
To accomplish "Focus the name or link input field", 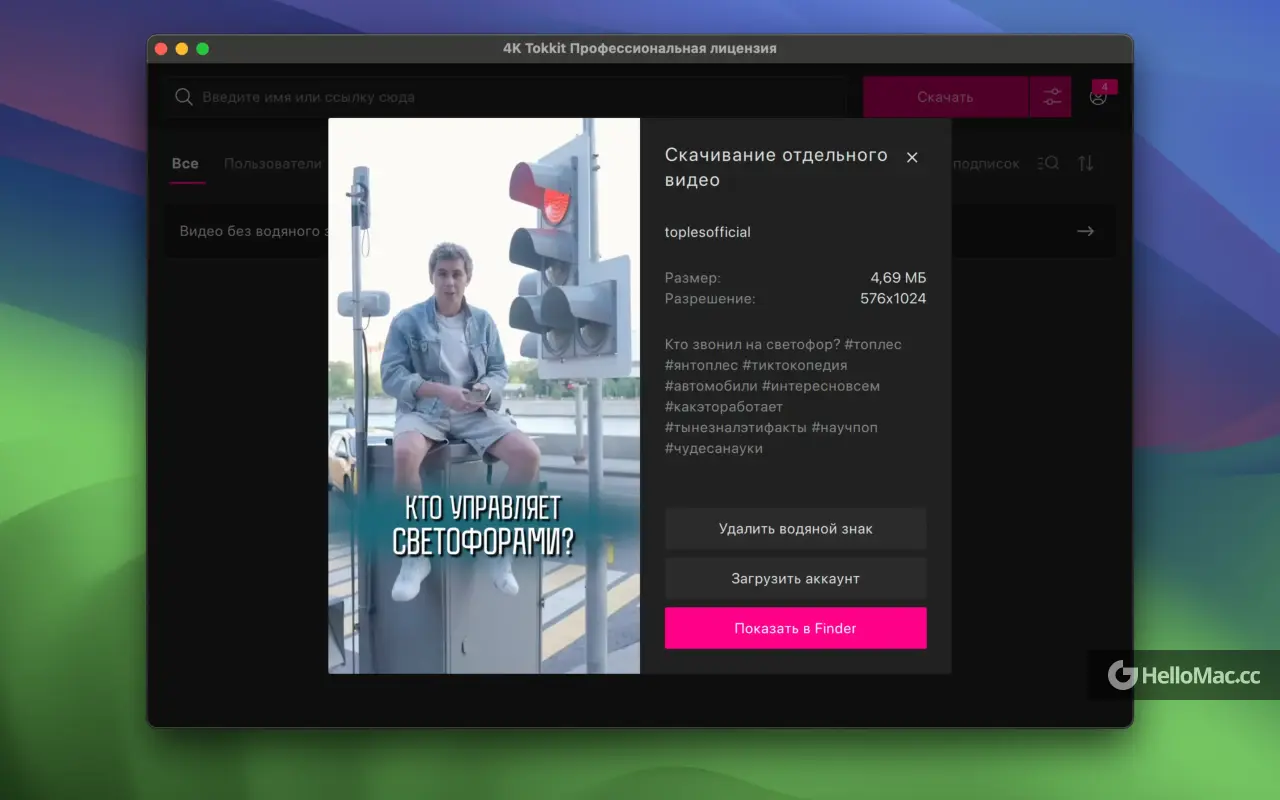I will click(x=506, y=97).
